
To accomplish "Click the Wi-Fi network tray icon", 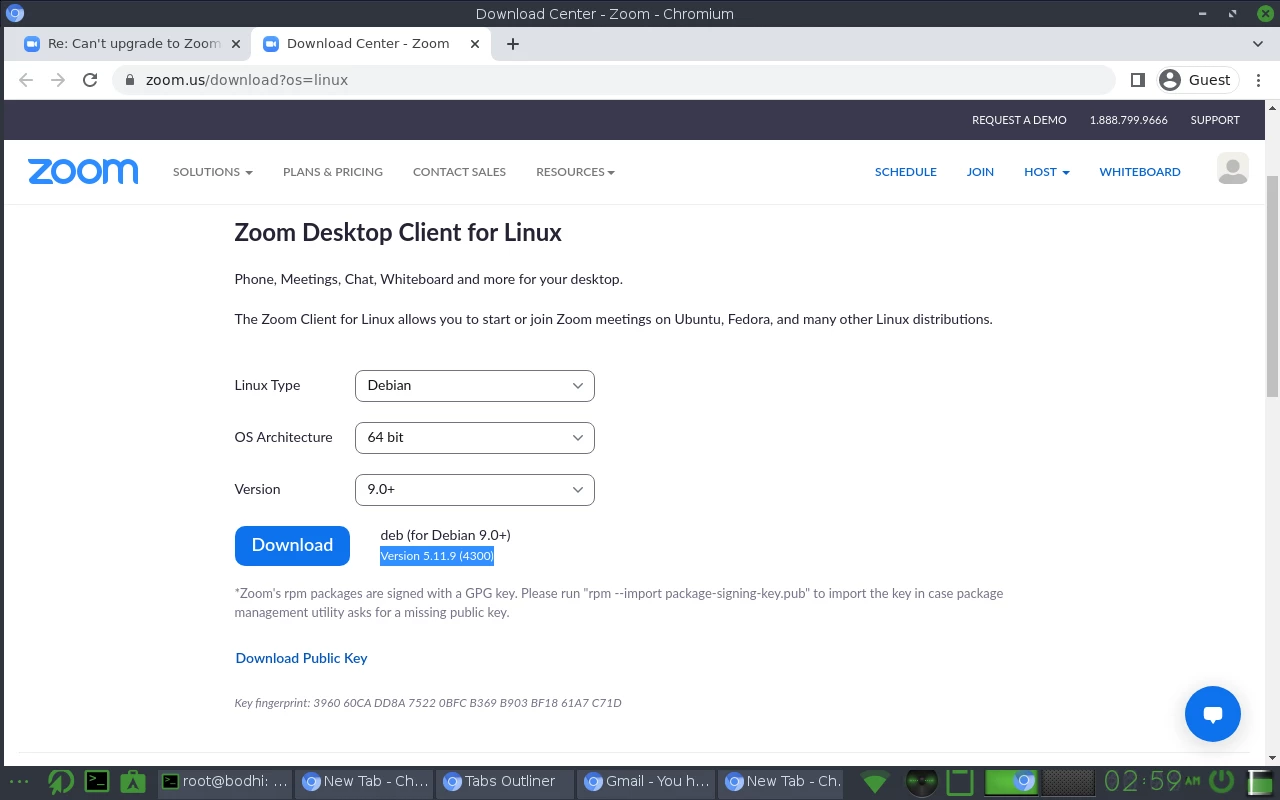I will coord(875,782).
